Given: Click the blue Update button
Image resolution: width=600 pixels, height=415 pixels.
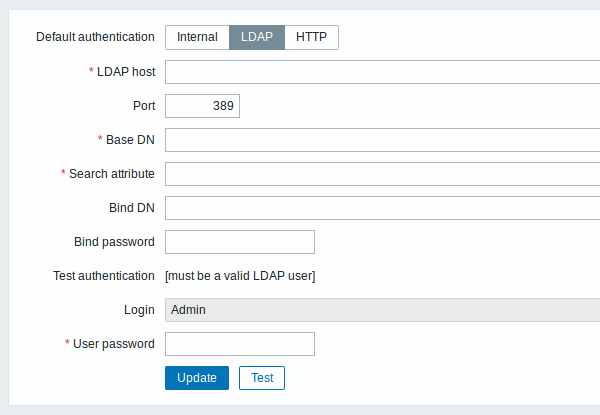Looking at the screenshot, I should tap(197, 378).
